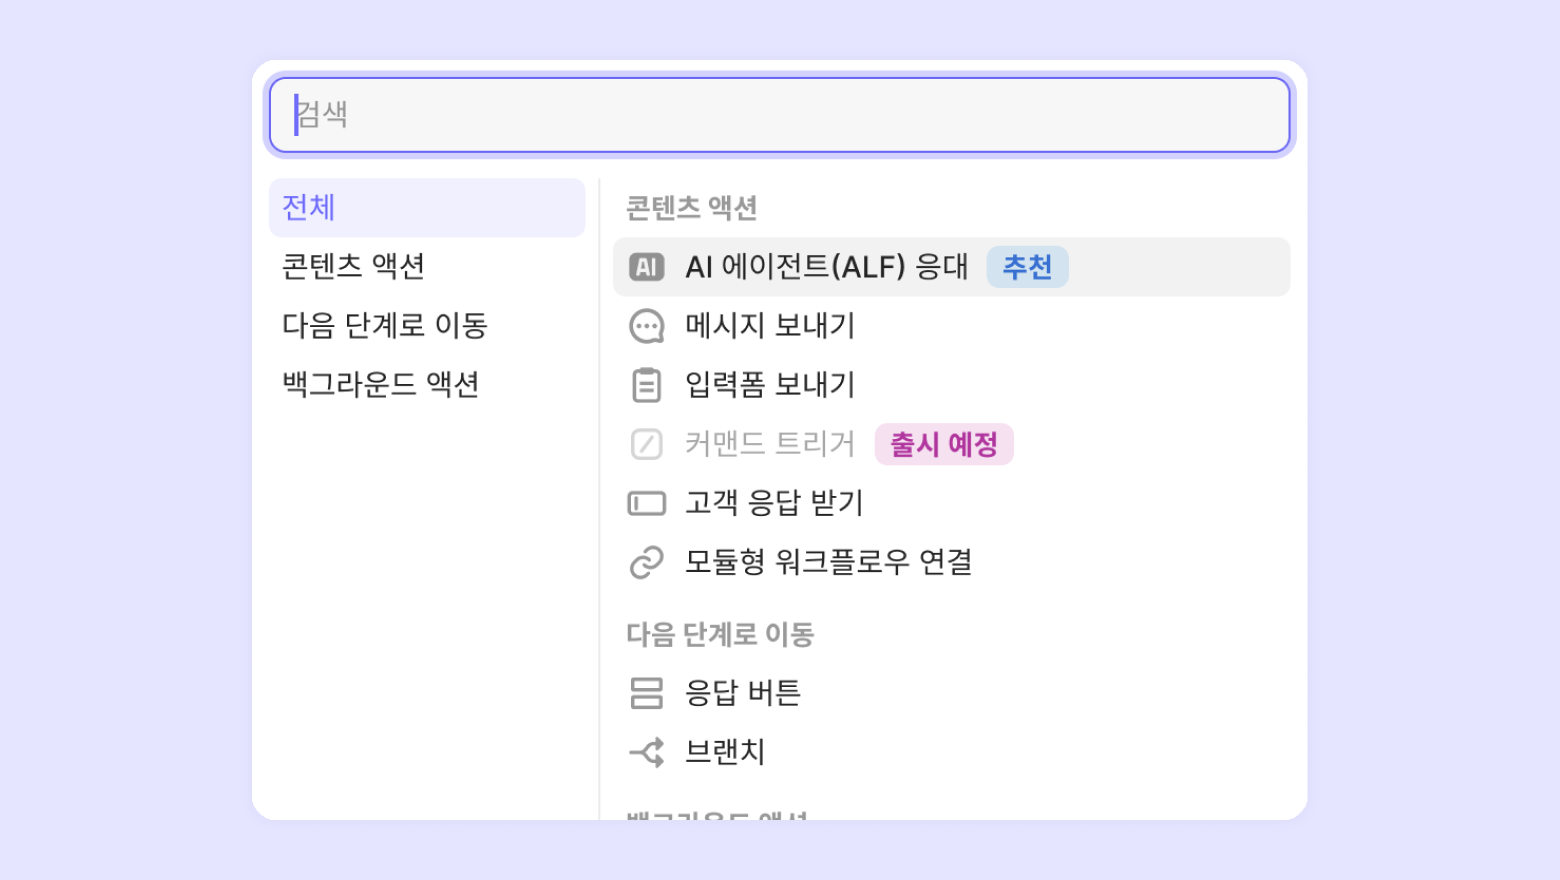Click the chain link workflow icon

pyautogui.click(x=646, y=562)
